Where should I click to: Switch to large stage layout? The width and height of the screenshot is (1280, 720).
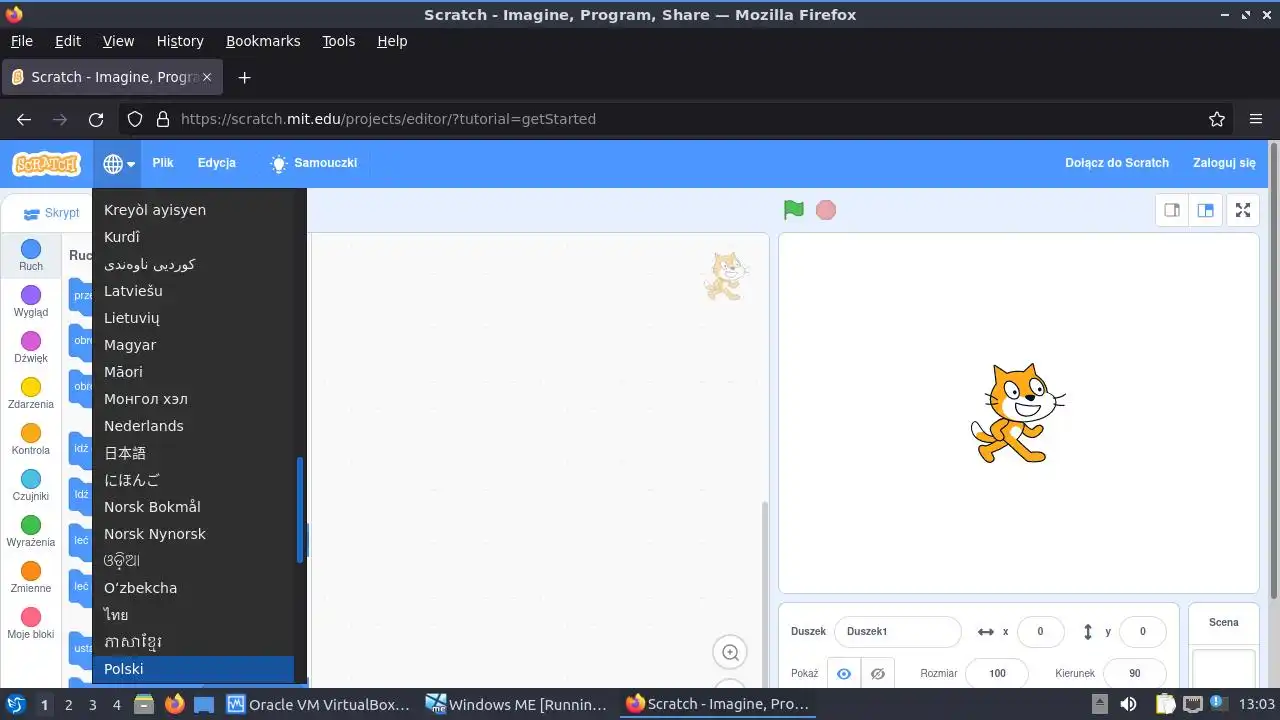1206,210
